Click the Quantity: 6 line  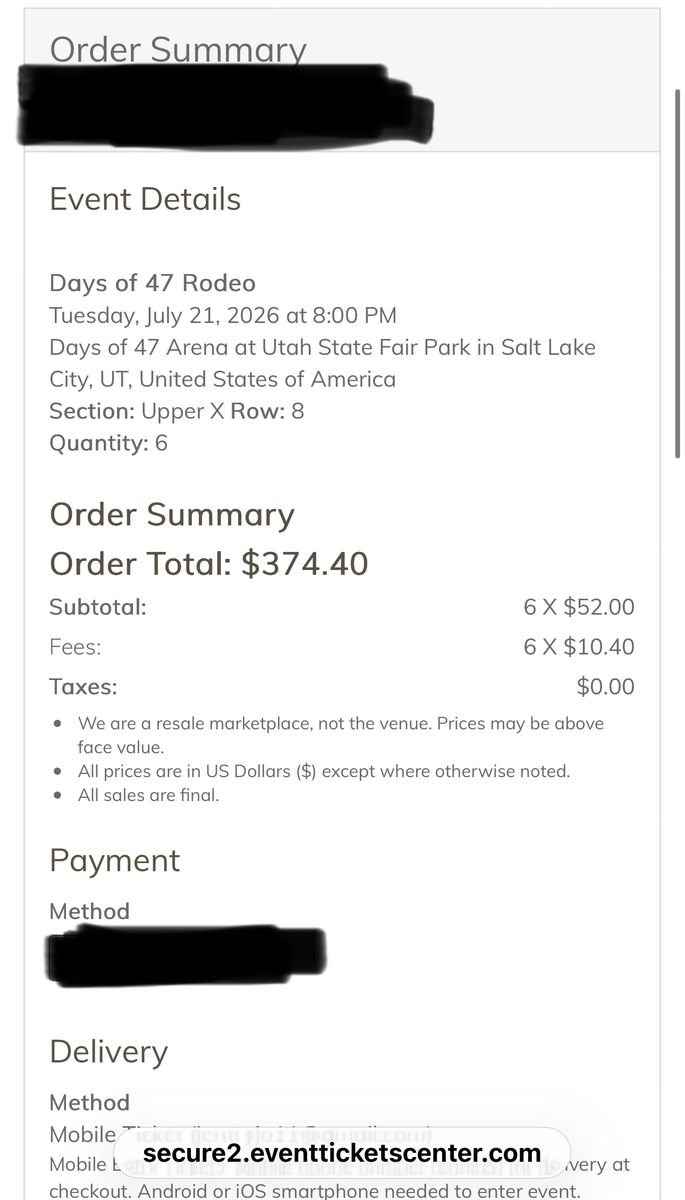pyautogui.click(x=108, y=443)
